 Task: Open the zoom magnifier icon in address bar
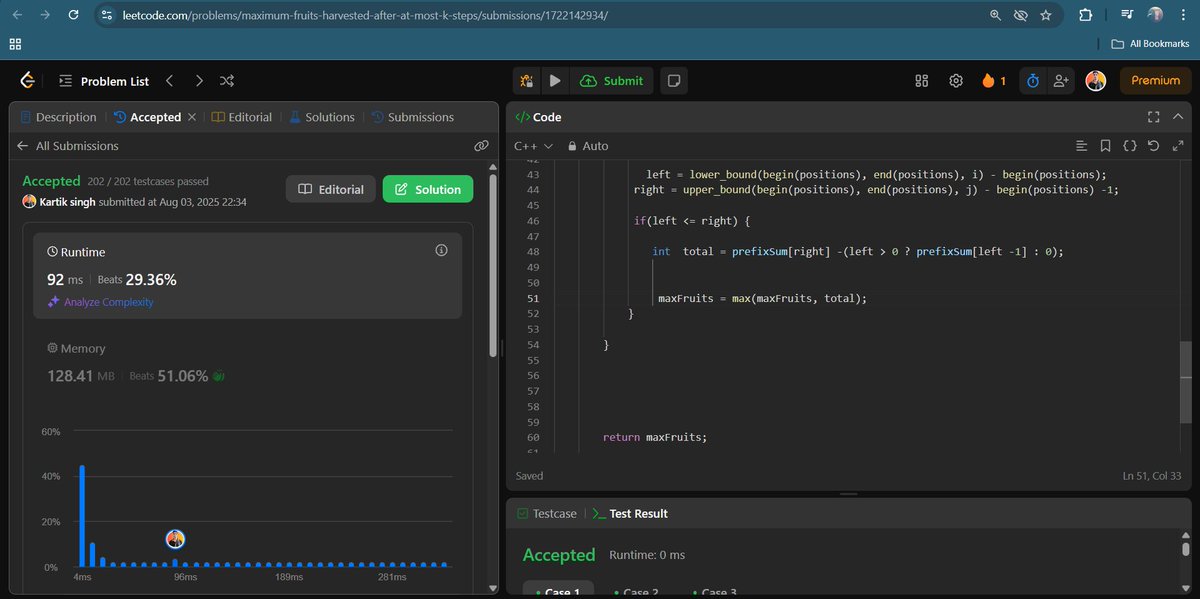pyautogui.click(x=995, y=16)
